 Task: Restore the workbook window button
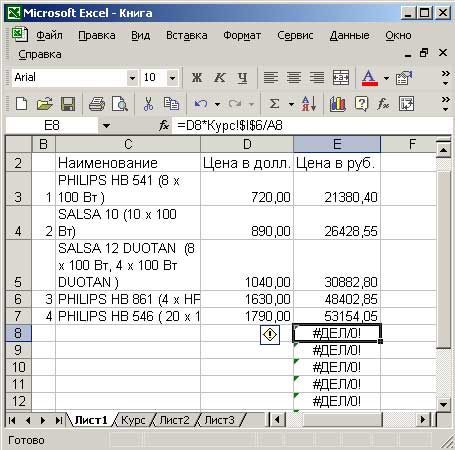coord(424,53)
